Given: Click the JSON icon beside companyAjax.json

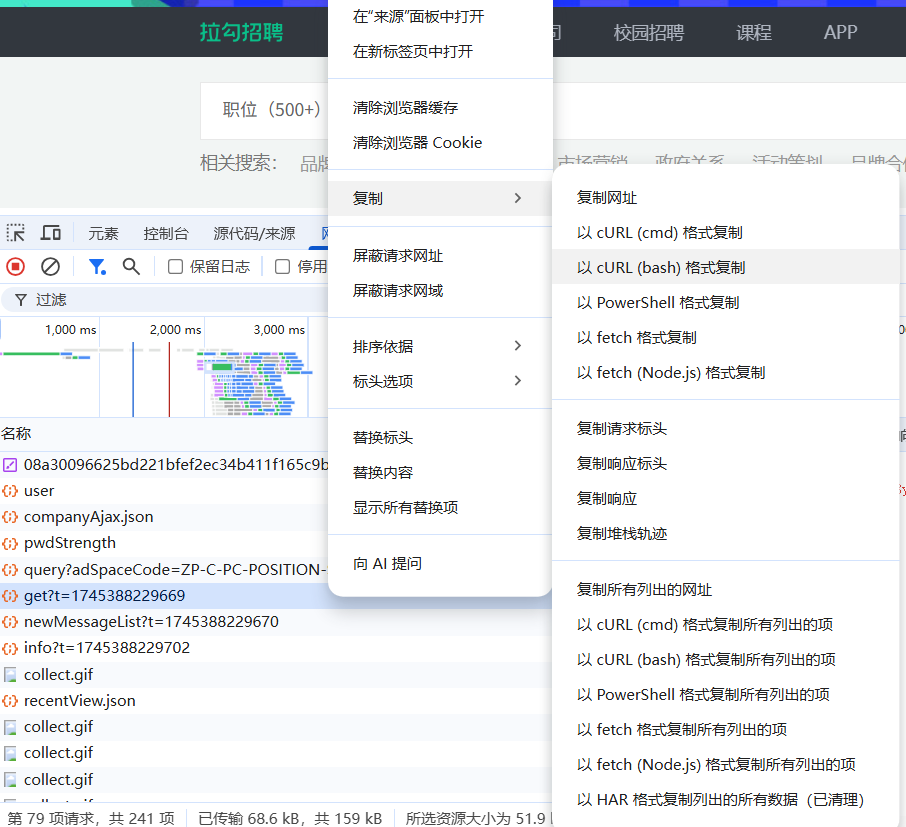Looking at the screenshot, I should tap(10, 517).
